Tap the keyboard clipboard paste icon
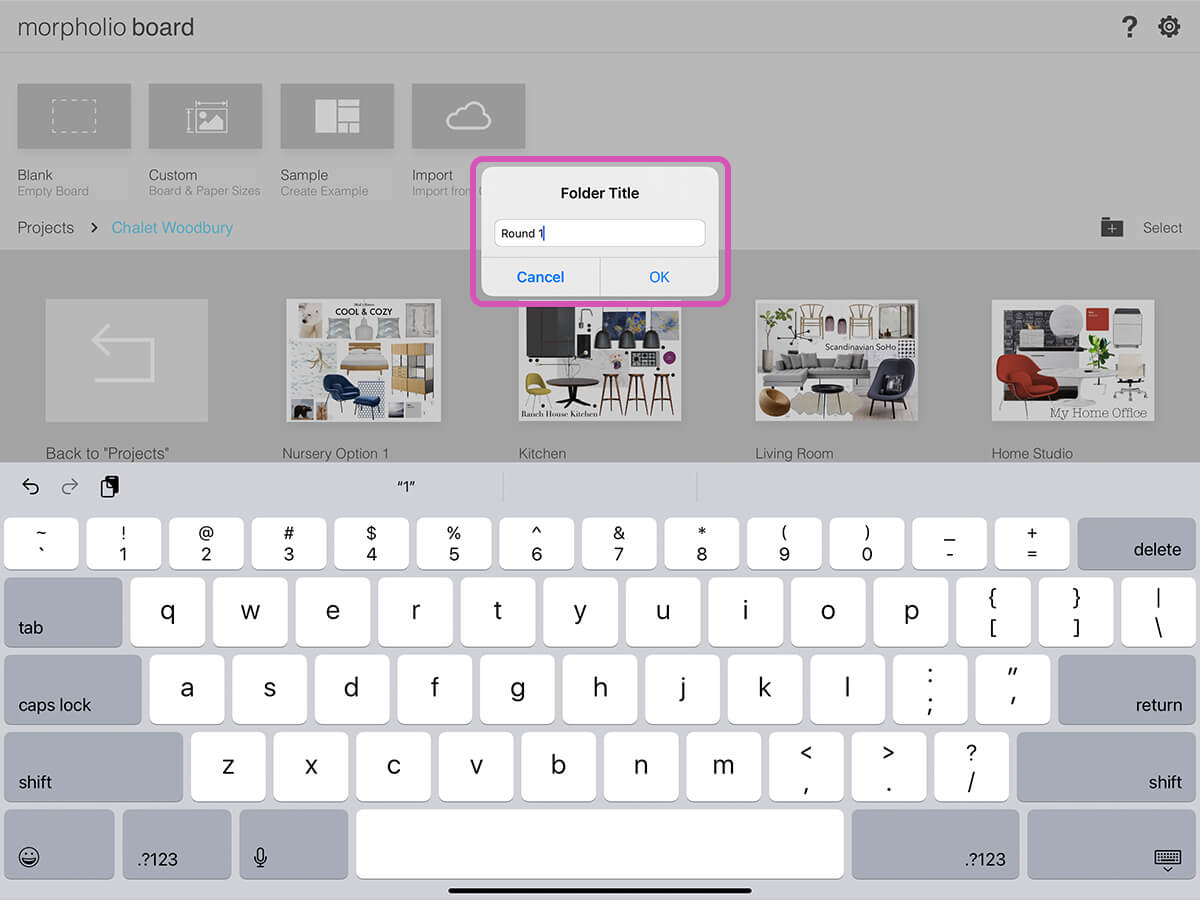The height and width of the screenshot is (900, 1200). (x=110, y=487)
